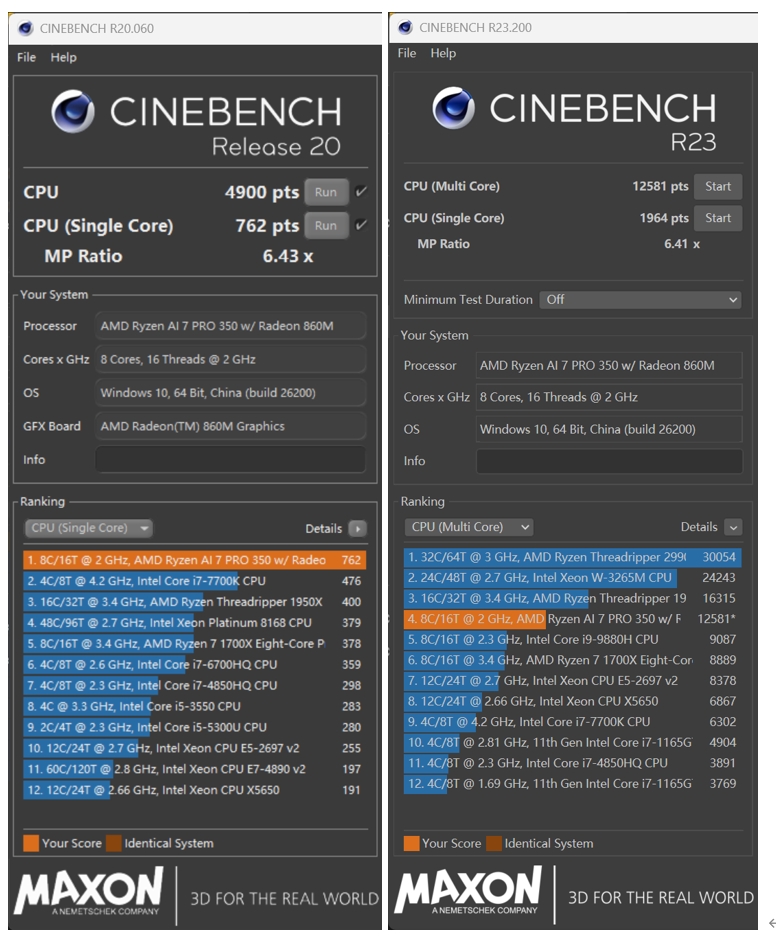This screenshot has width=776, height=939.
Task: Expand Details arrow in R20 ranking
Action: point(357,529)
